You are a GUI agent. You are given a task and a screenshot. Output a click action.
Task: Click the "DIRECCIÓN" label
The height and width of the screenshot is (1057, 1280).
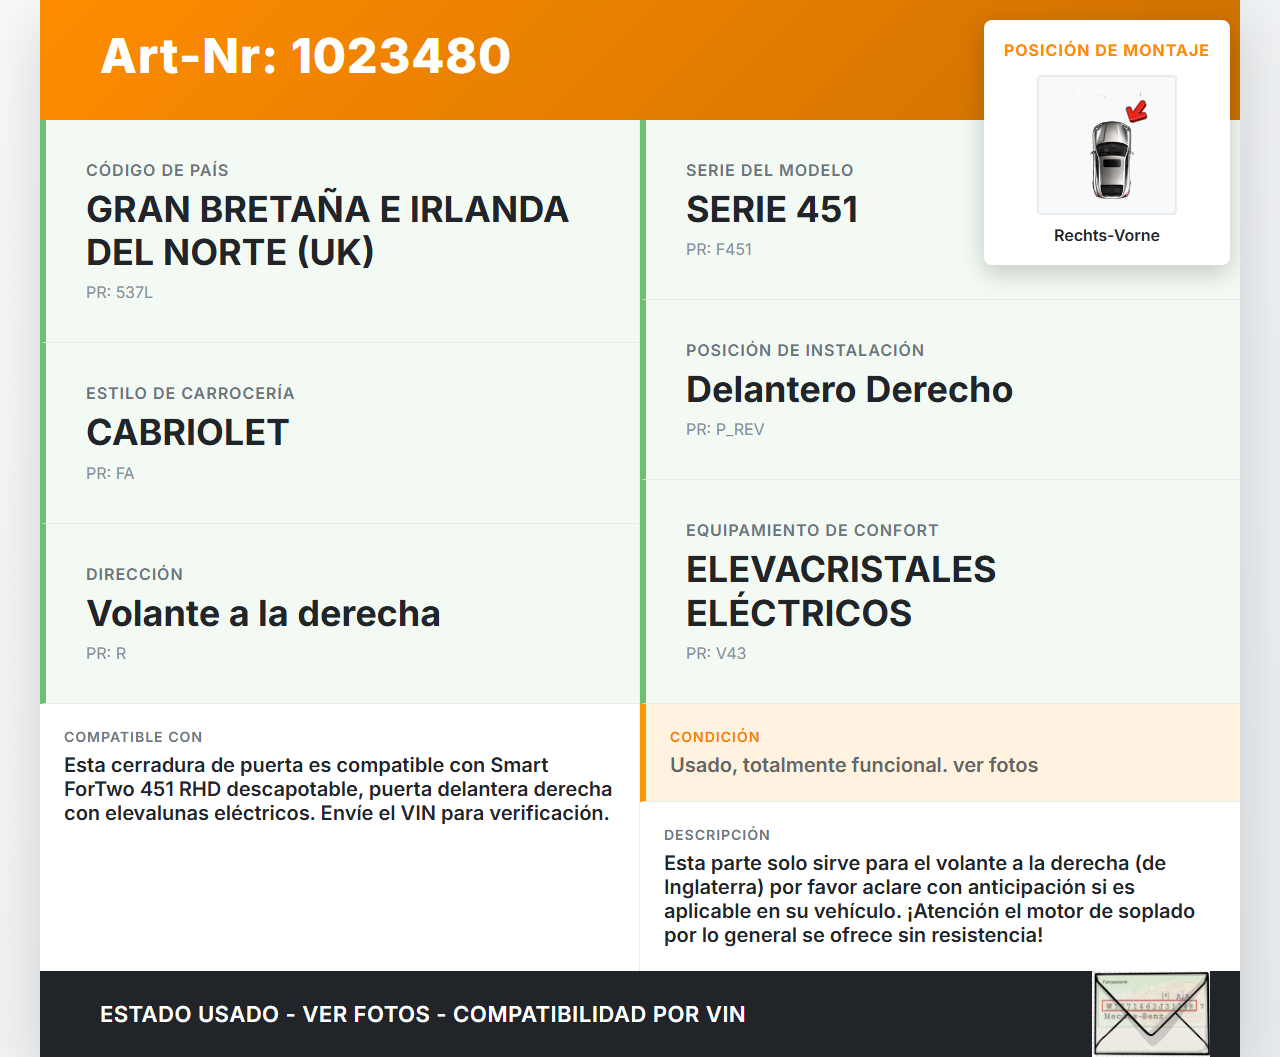point(134,574)
